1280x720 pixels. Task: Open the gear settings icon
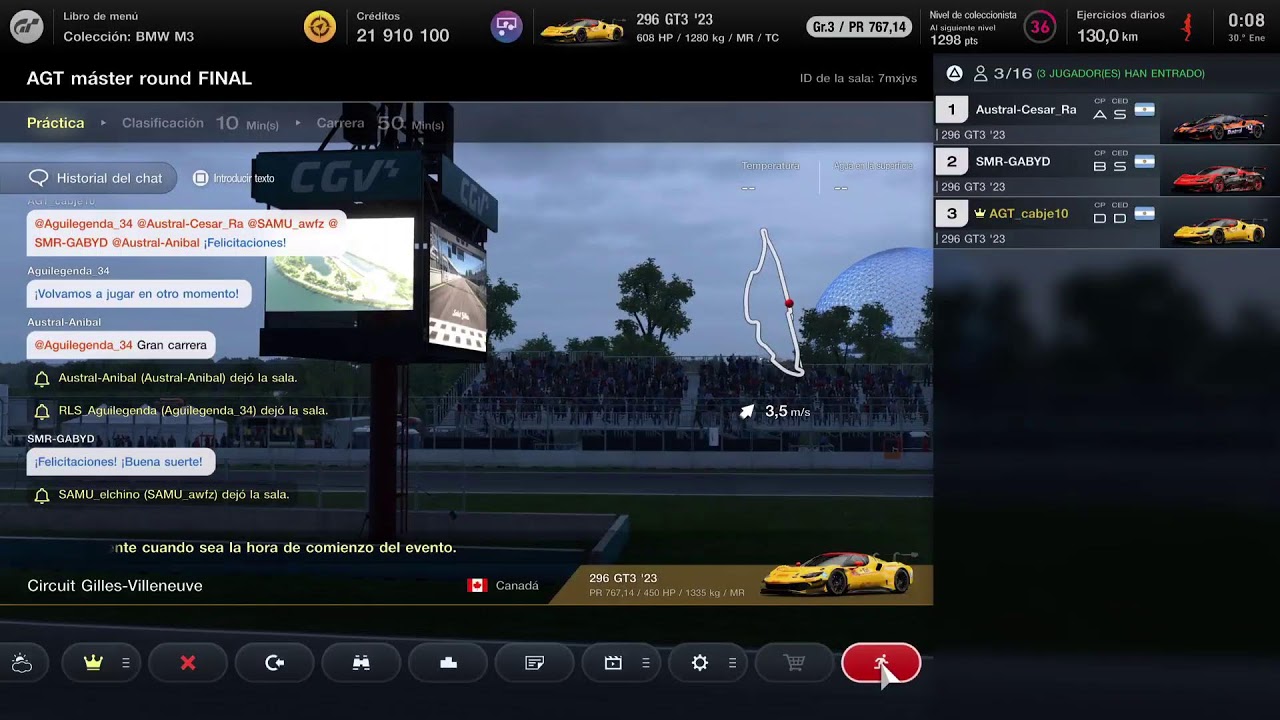pos(708,663)
